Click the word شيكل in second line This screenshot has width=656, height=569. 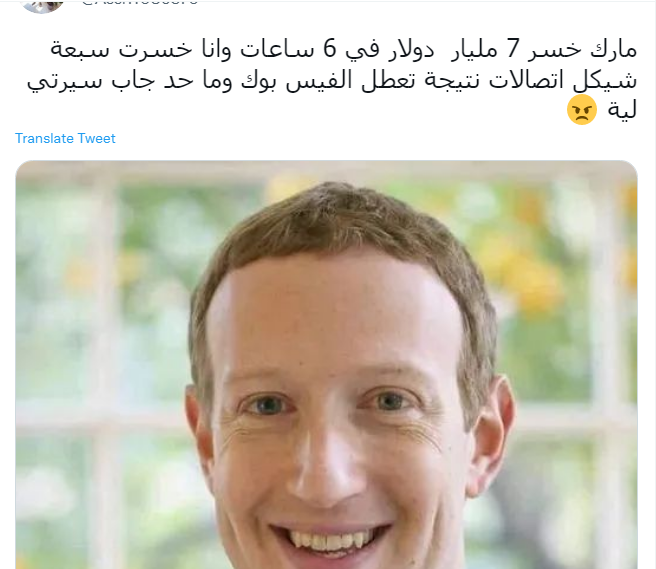(x=605, y=80)
